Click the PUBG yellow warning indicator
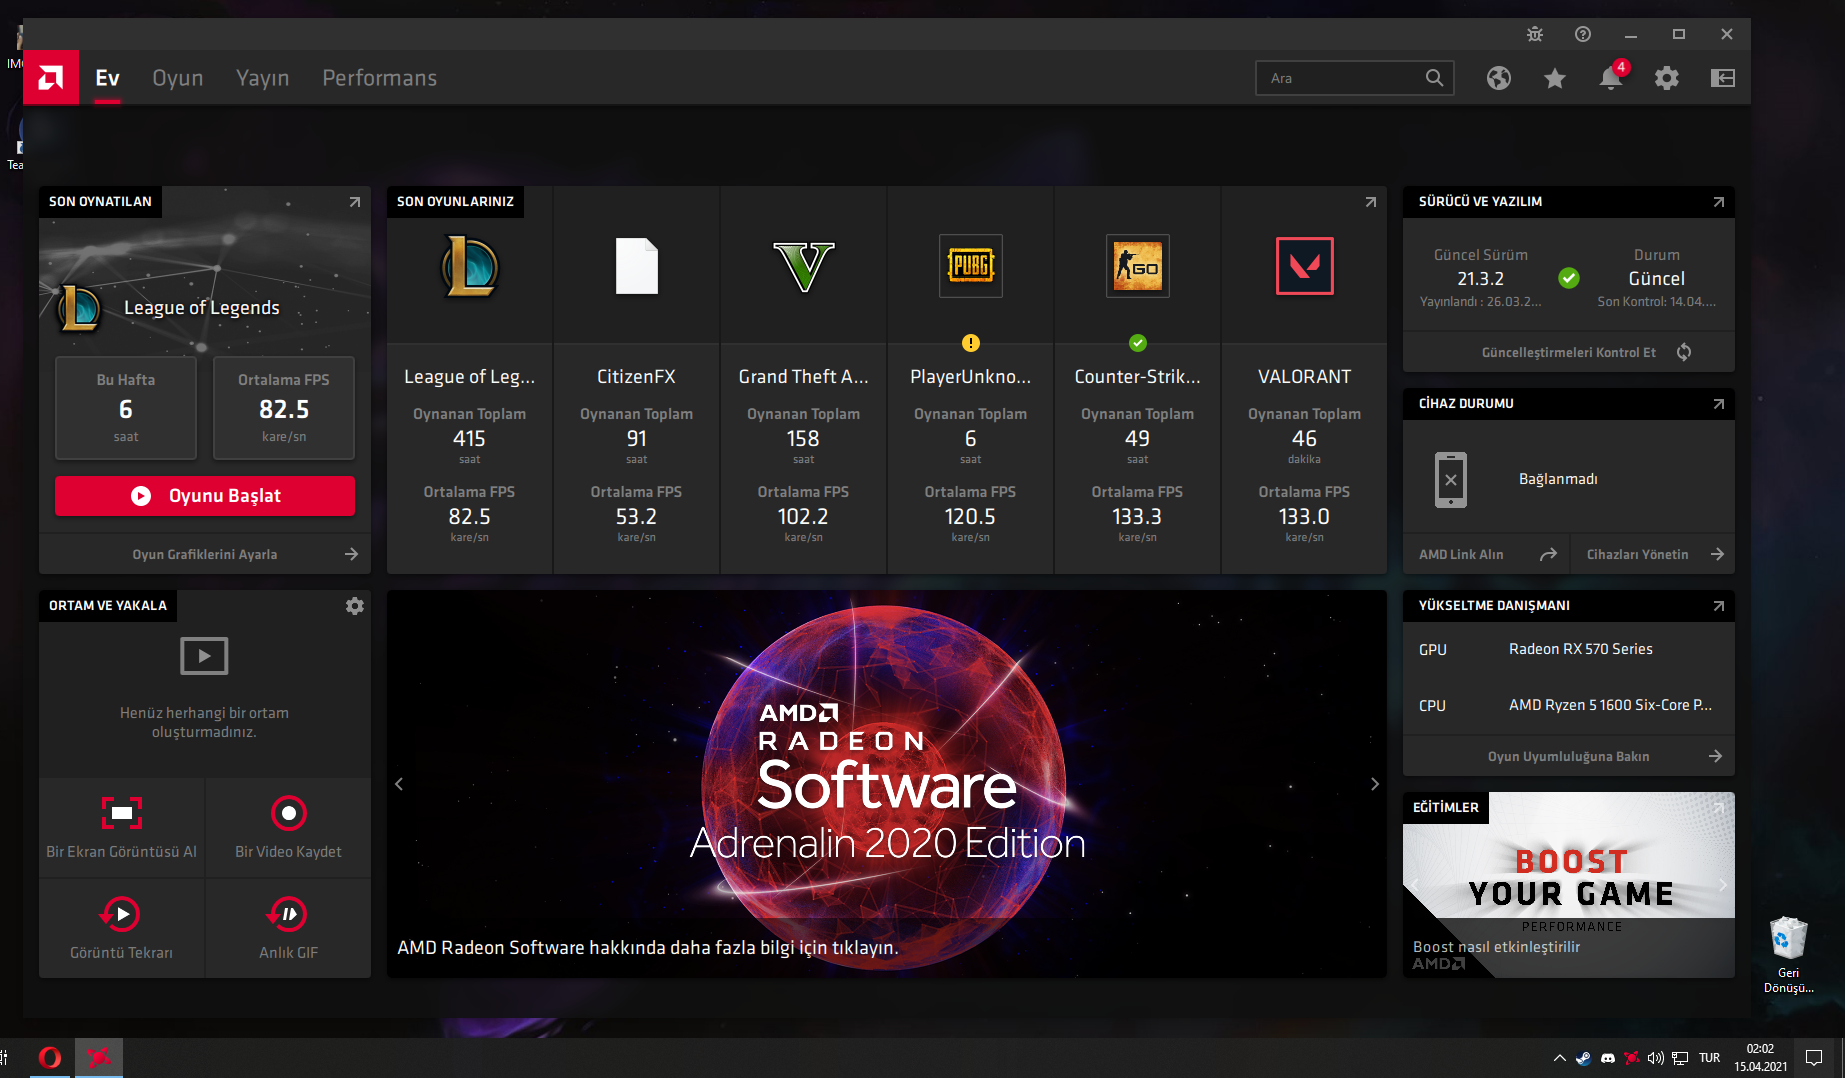 [971, 343]
